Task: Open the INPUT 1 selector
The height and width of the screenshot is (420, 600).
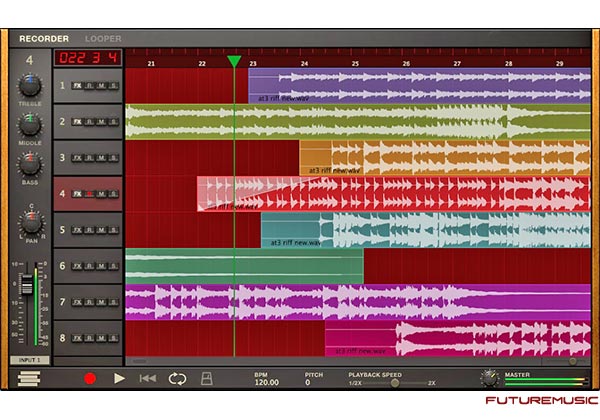Action: (30, 360)
